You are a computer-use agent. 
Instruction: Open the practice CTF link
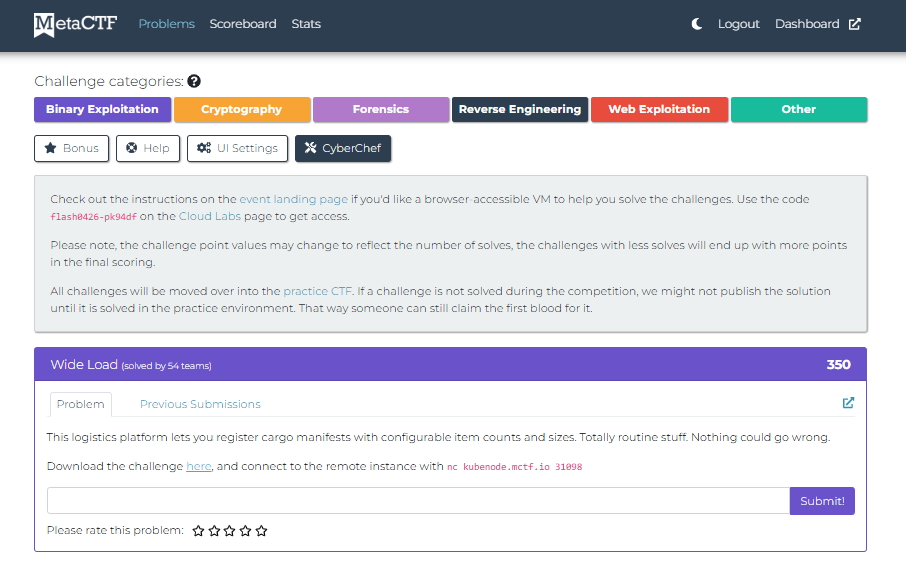[317, 291]
